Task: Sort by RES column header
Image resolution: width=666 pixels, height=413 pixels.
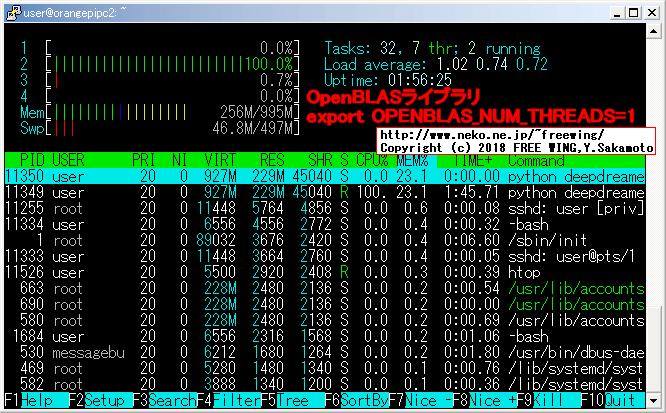Action: pyautogui.click(x=272, y=160)
